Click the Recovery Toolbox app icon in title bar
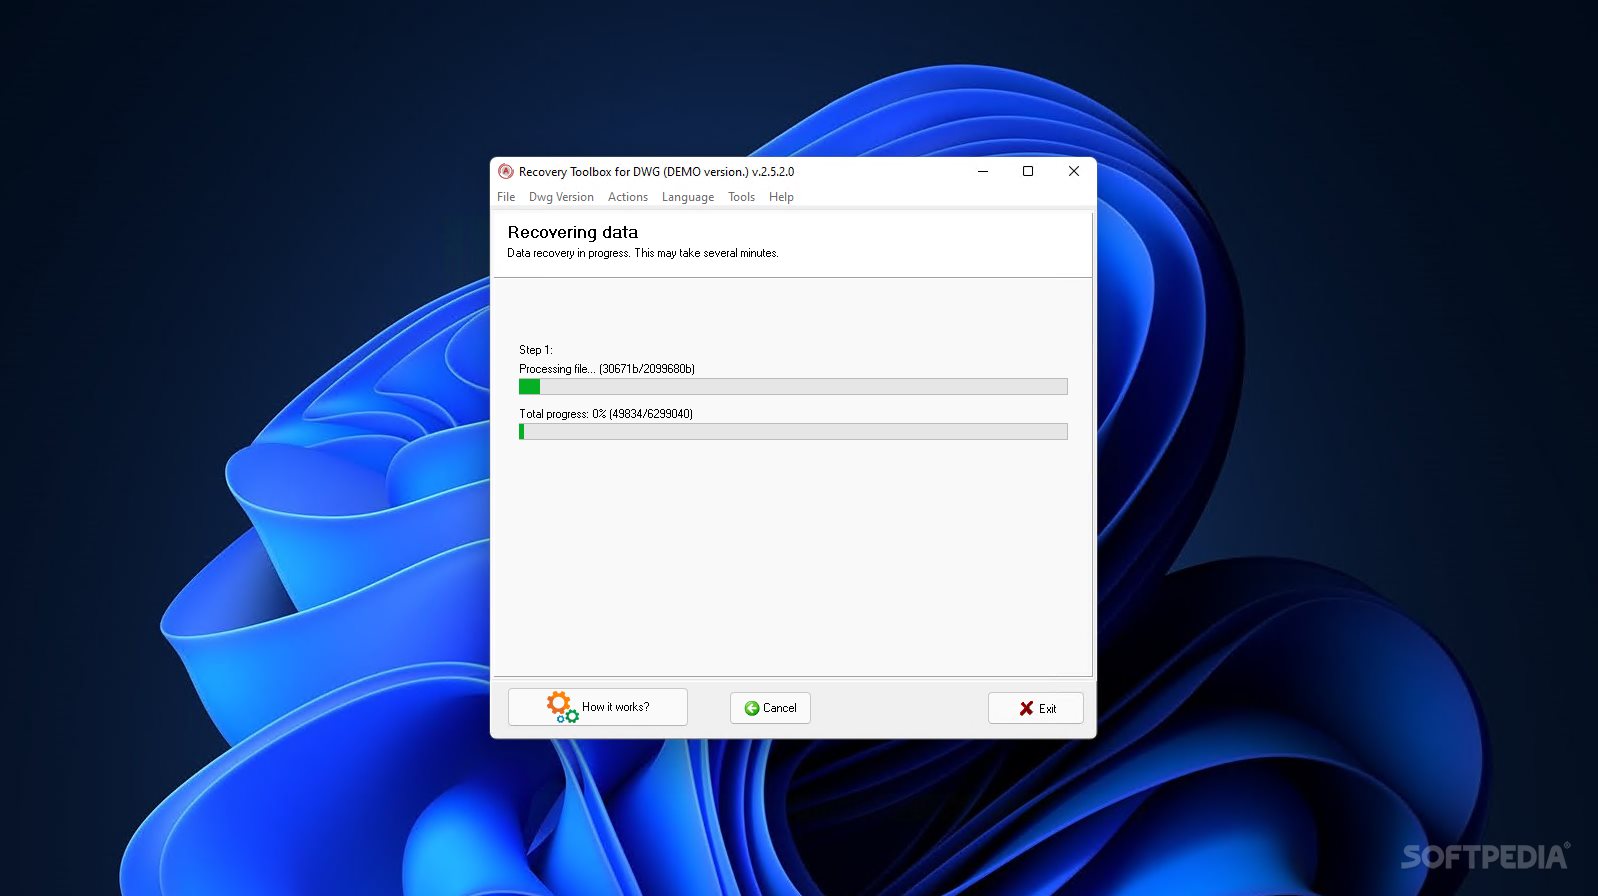Screen dimensions: 1598x896 coord(506,171)
